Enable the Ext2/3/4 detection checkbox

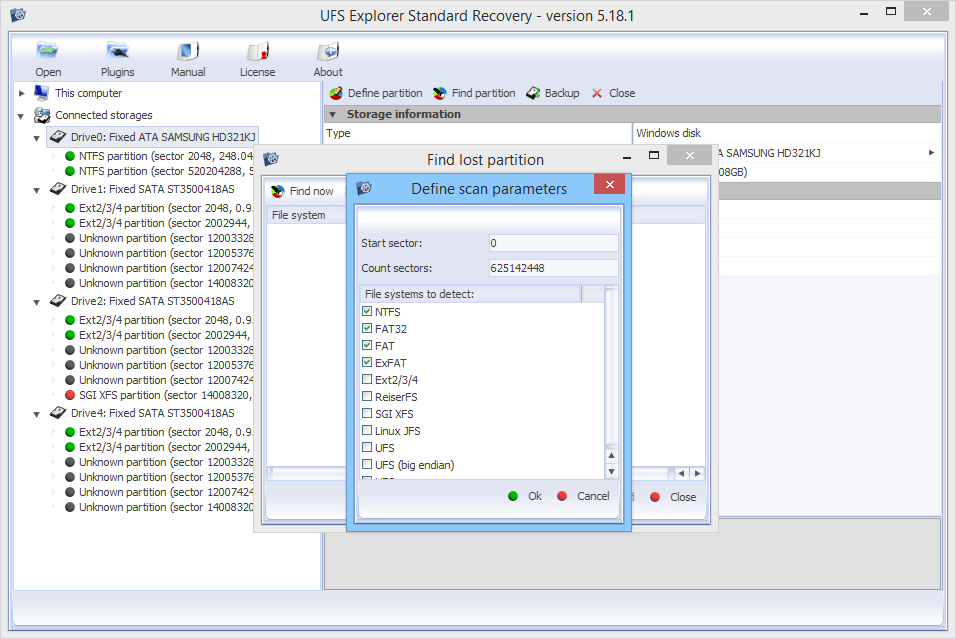[367, 379]
